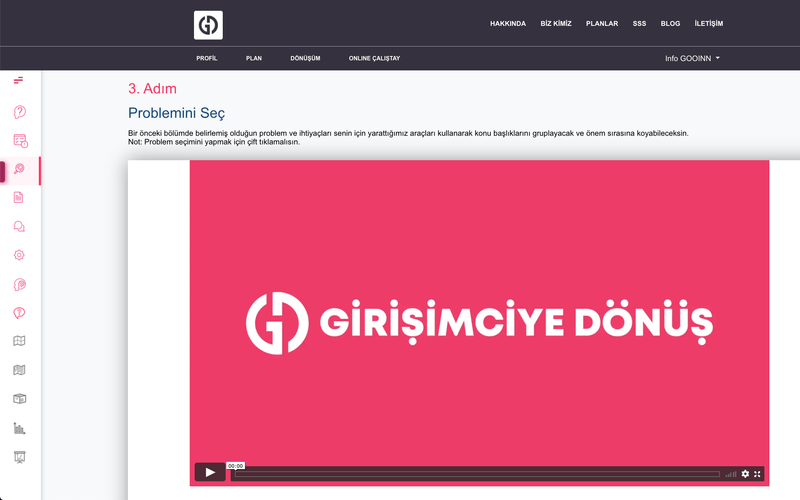This screenshot has width=800, height=500.
Task: Click the gear icon in the left sidebar
Action: point(19,256)
